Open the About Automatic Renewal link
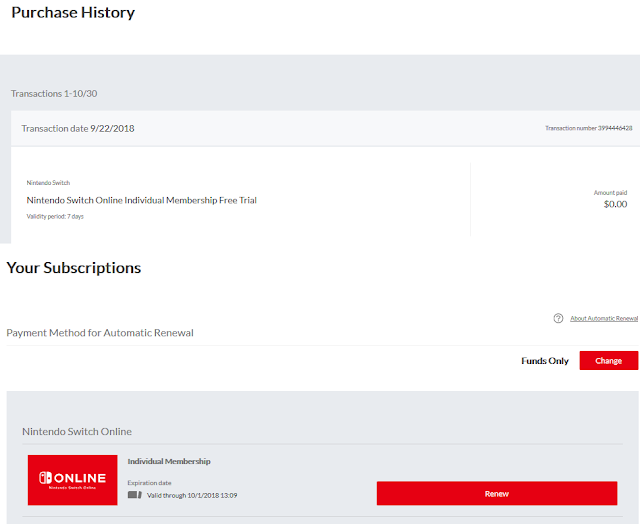 (x=604, y=318)
